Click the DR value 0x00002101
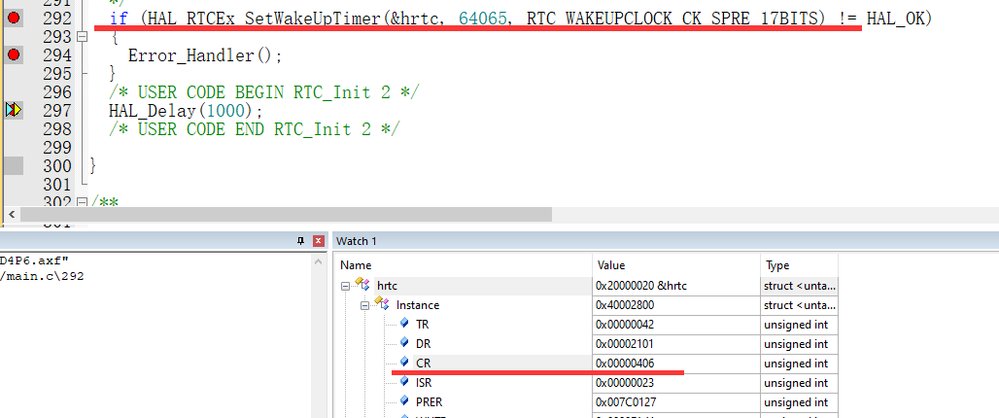Image resolution: width=999 pixels, height=418 pixels. point(625,344)
